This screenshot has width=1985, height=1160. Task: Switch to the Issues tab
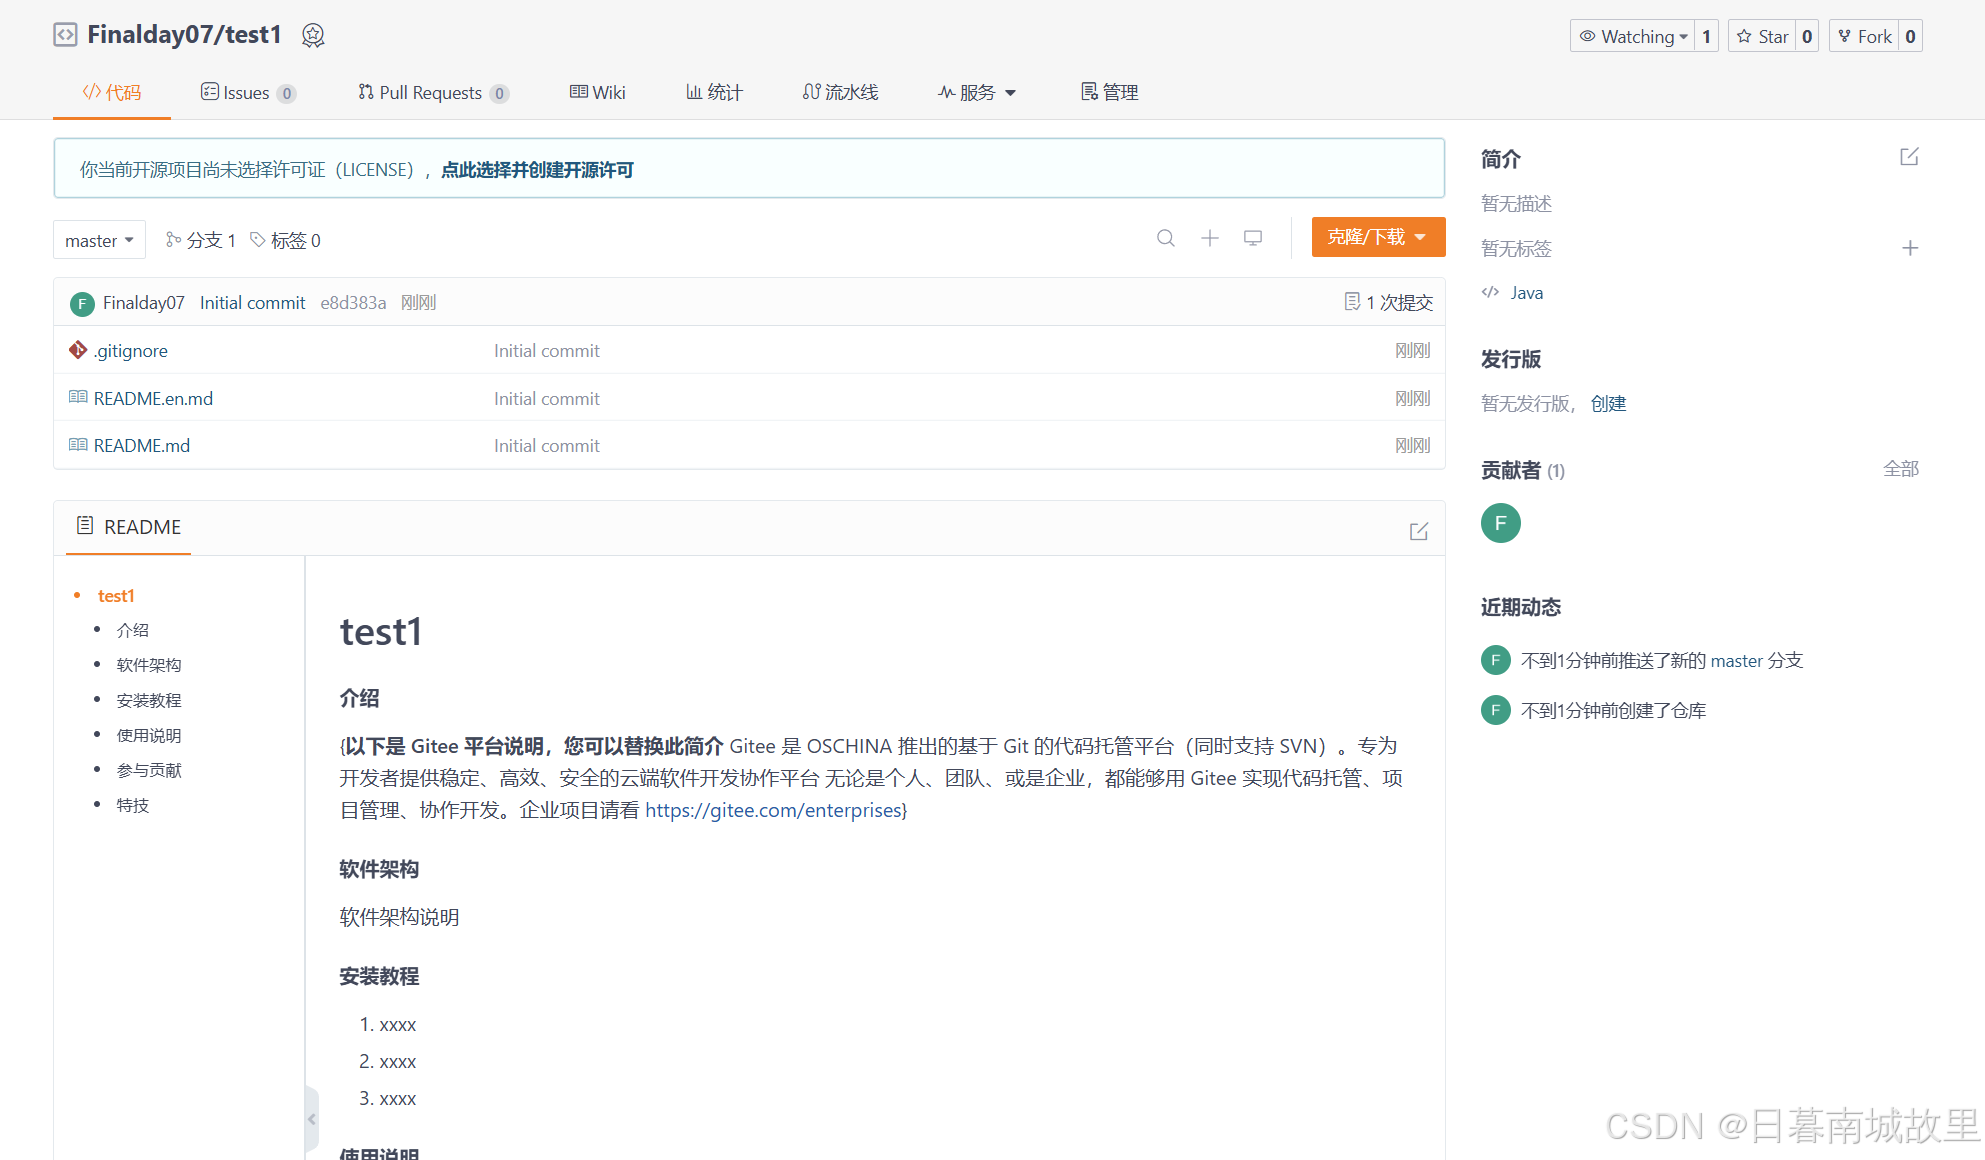point(246,92)
